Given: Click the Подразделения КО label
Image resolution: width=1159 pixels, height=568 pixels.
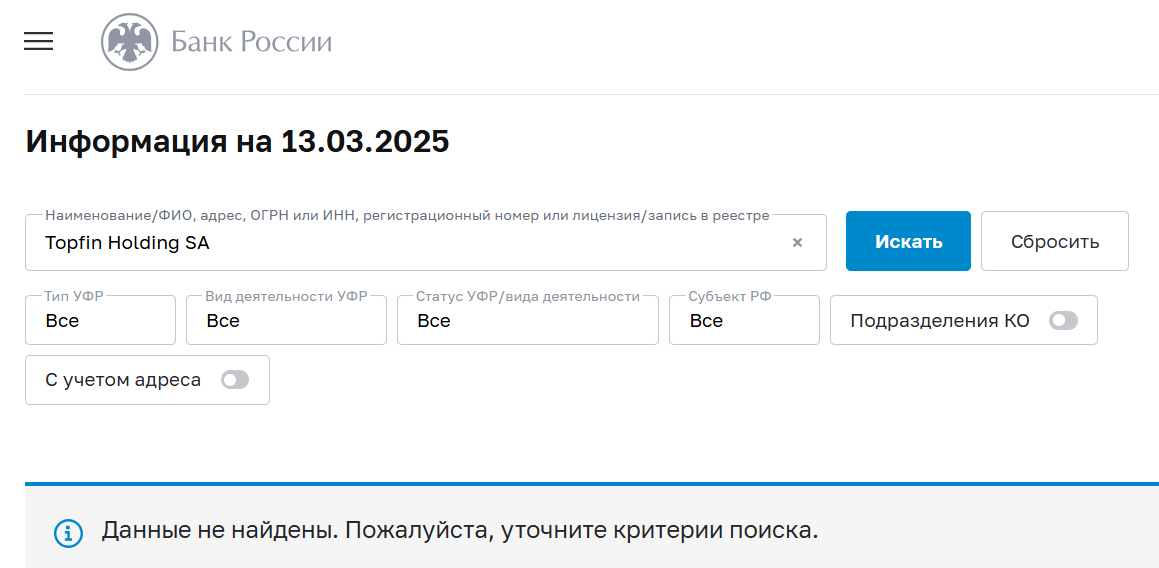Looking at the screenshot, I should [939, 321].
